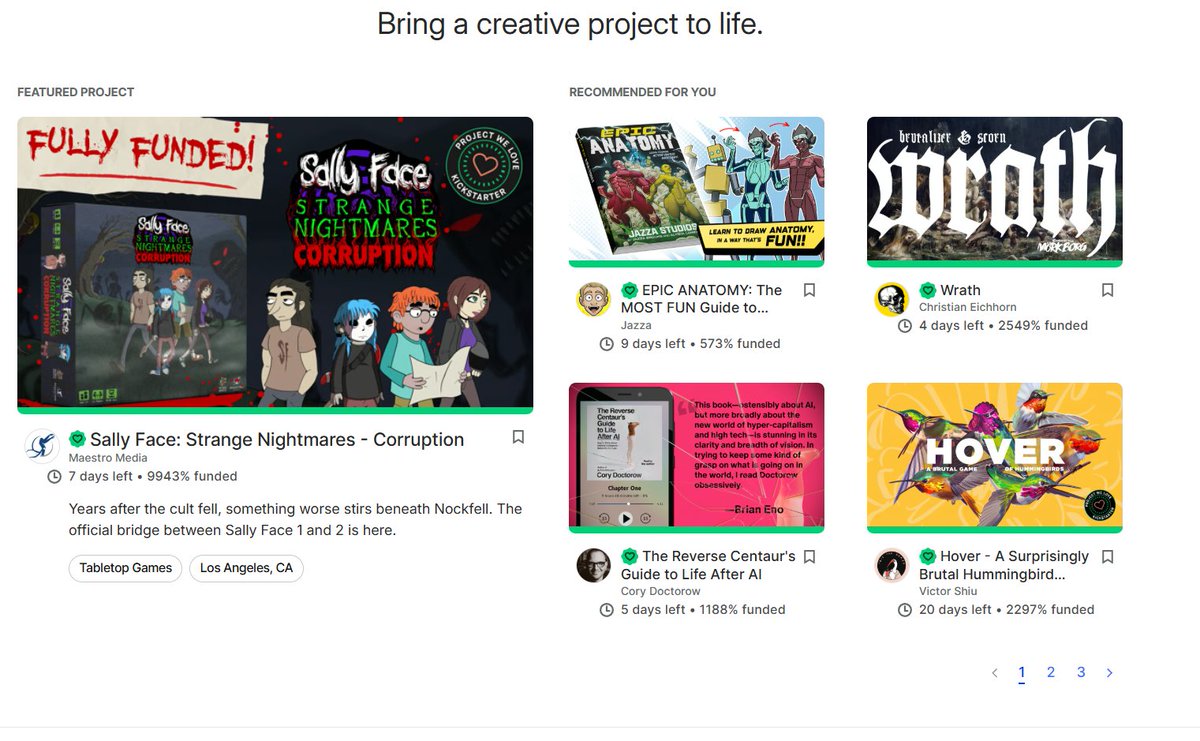Bookmark the Sally Face featured project
Viewport: 1200px width, 741px height.
coord(518,437)
